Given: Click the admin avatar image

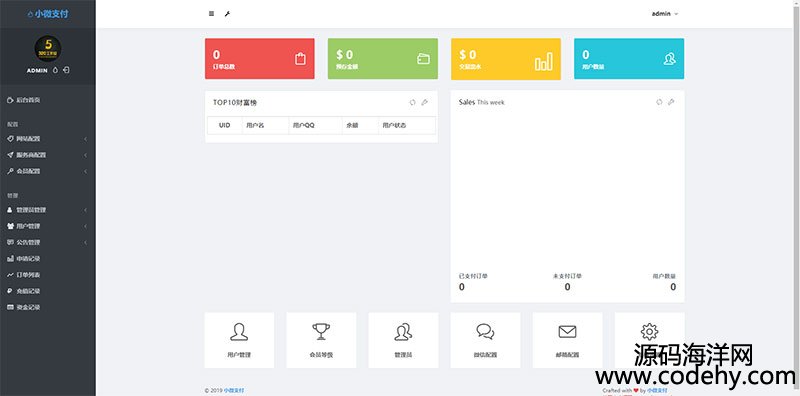Looking at the screenshot, I should [x=48, y=48].
